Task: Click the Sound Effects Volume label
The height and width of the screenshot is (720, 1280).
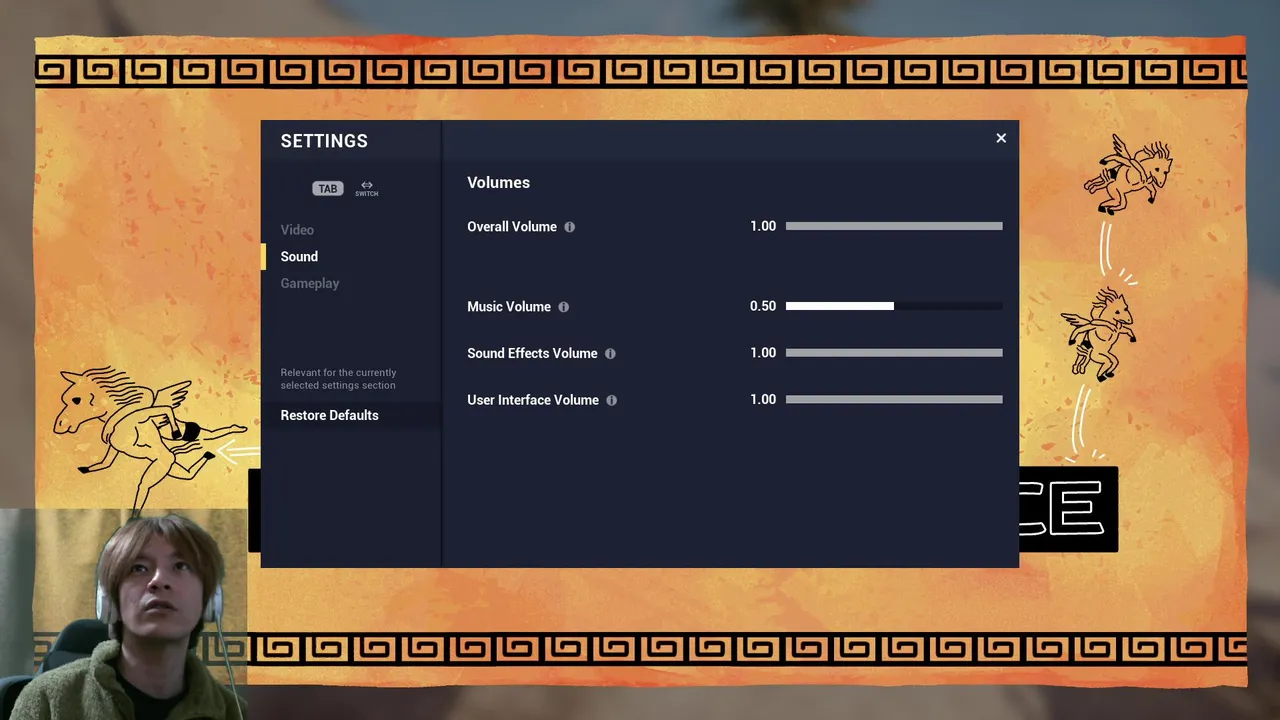Action: coord(532,353)
